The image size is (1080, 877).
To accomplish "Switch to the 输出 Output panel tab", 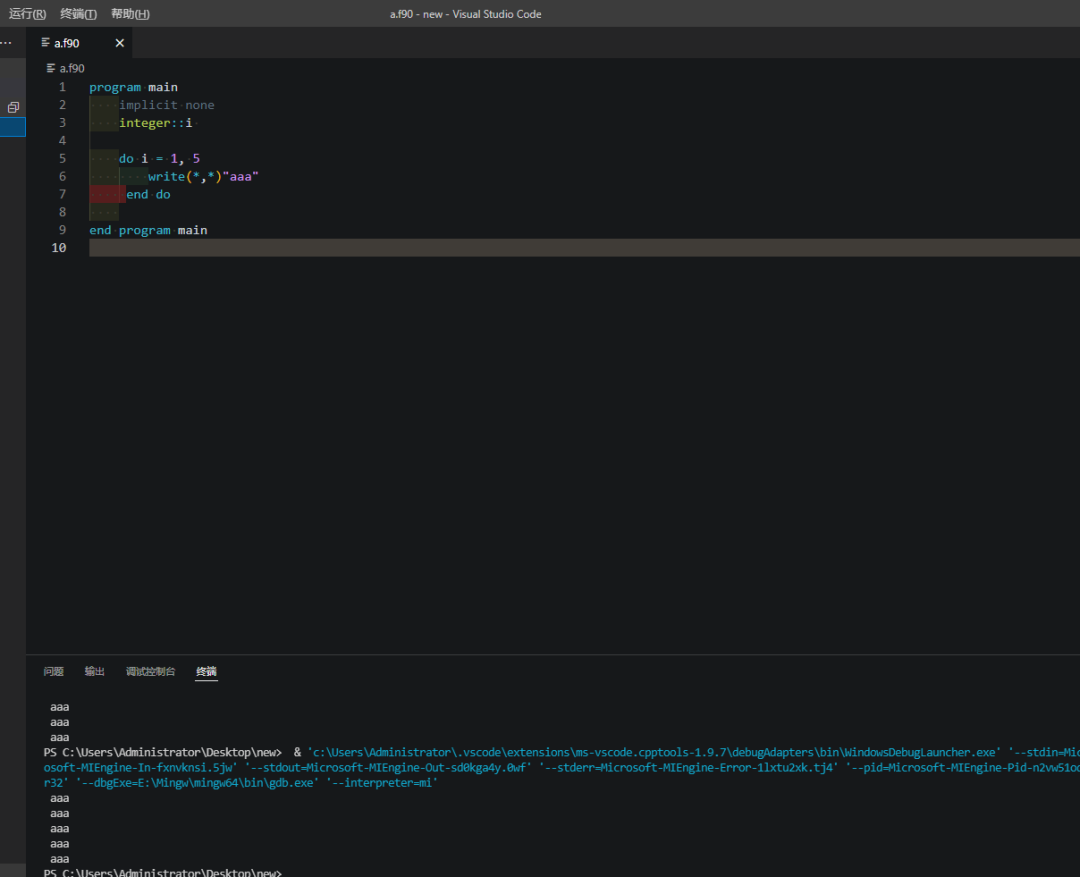I will 94,671.
